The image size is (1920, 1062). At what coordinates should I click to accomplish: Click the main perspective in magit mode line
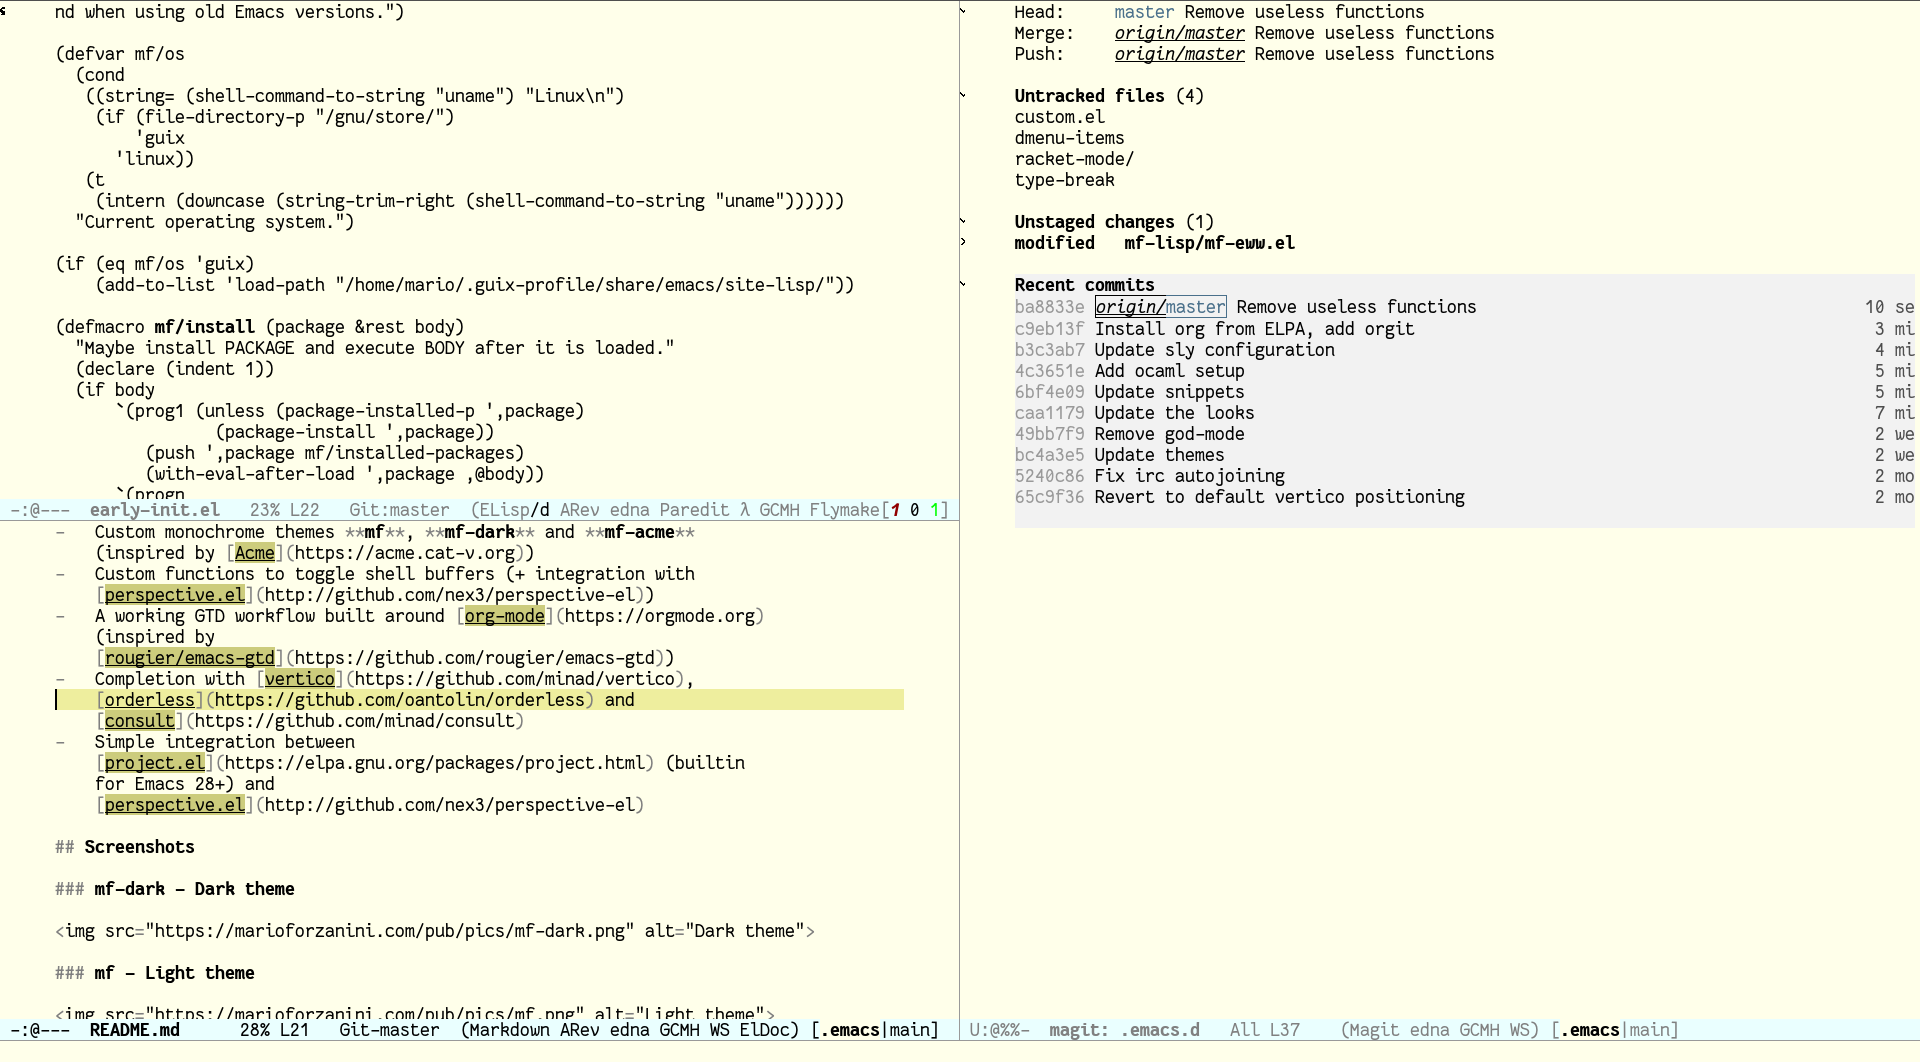[x=1649, y=1030]
